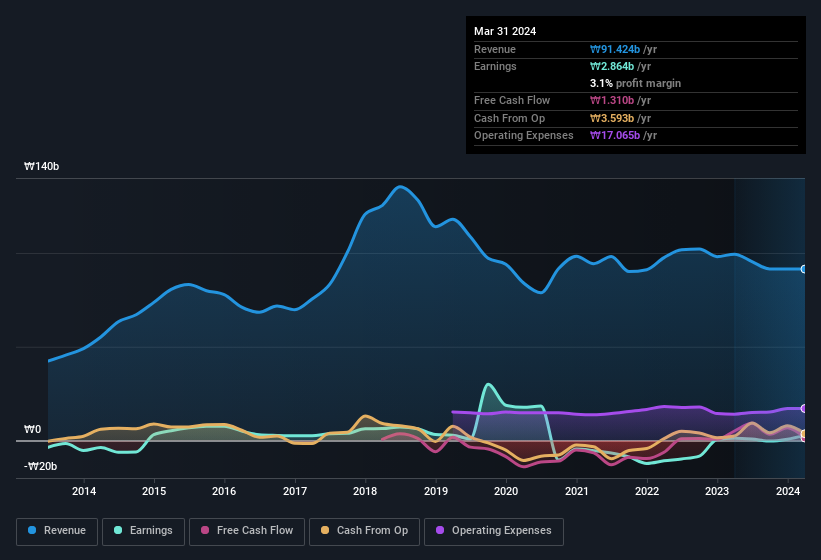The image size is (821, 560).
Task: Toggle the Earnings legend button
Action: click(143, 531)
